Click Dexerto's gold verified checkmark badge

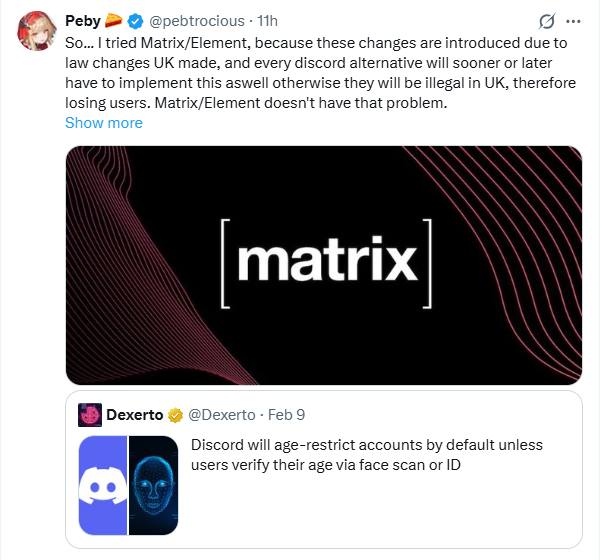coord(174,414)
